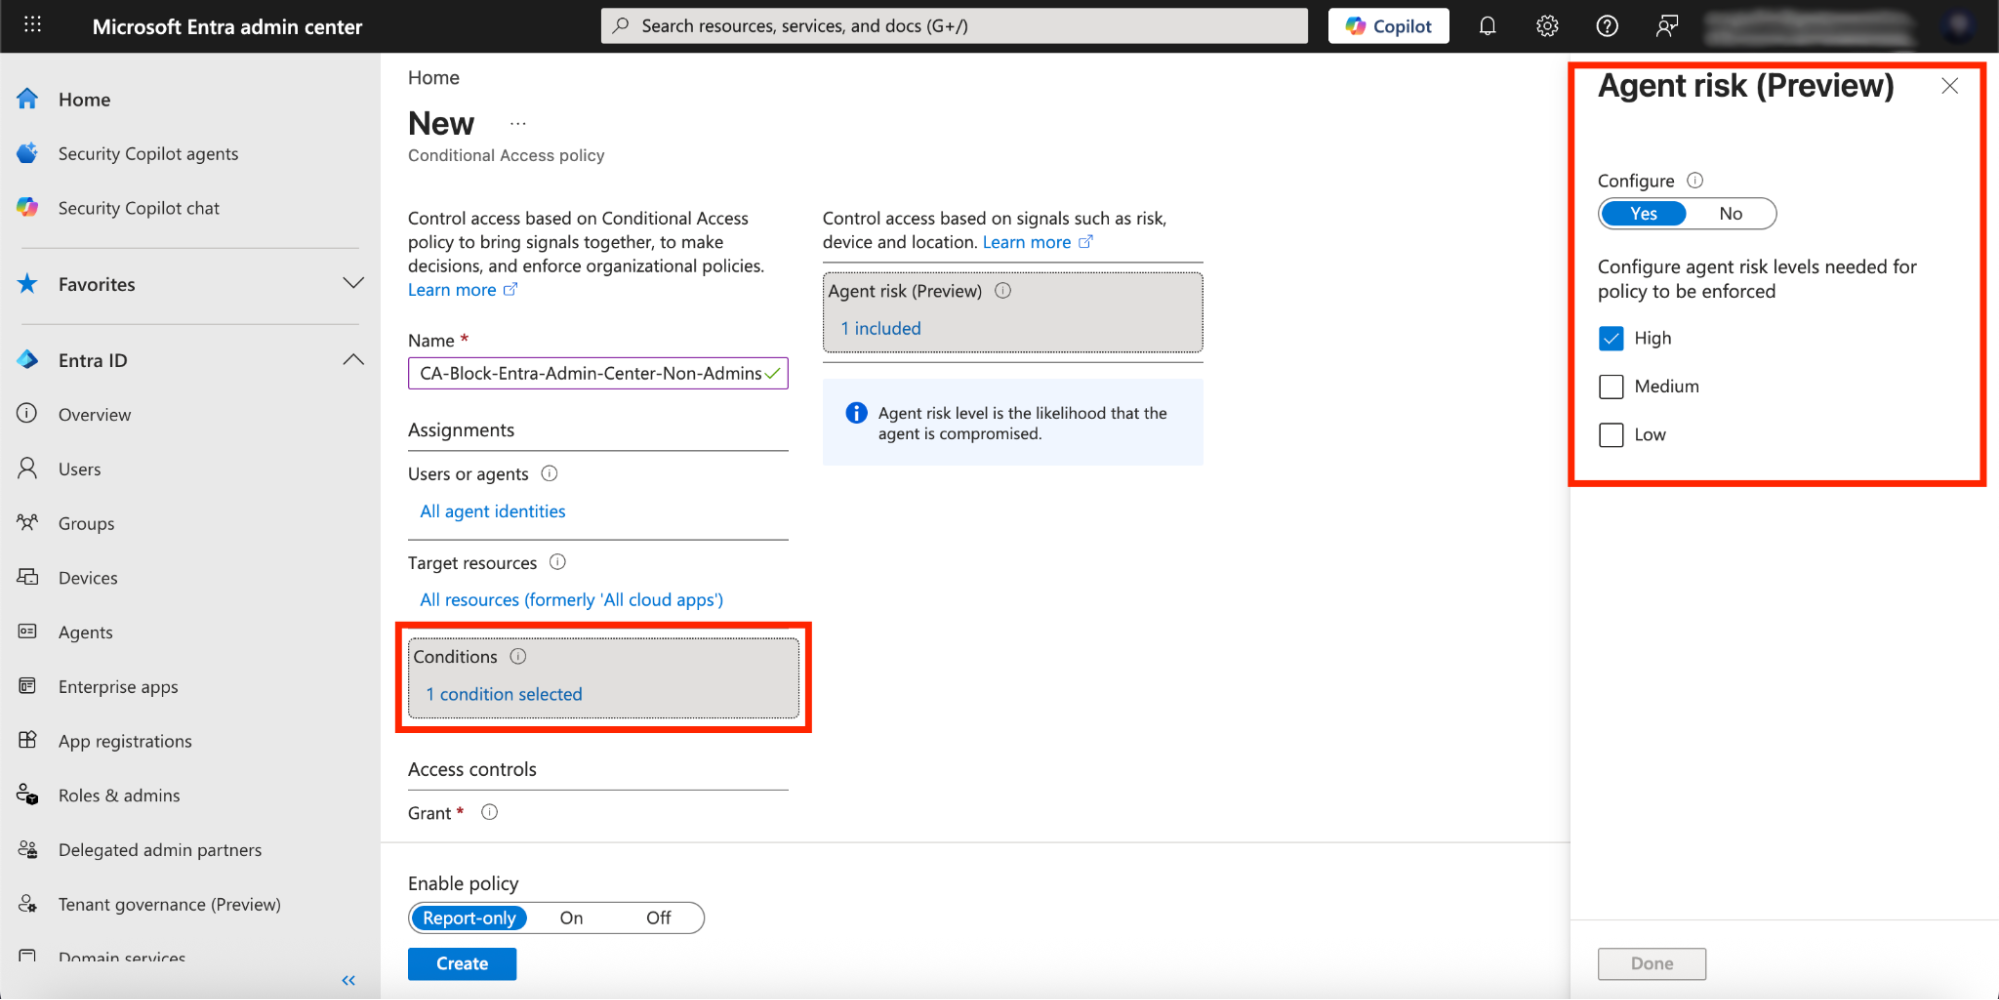Click All agent identities link
The width and height of the screenshot is (1999, 1000).
493,511
